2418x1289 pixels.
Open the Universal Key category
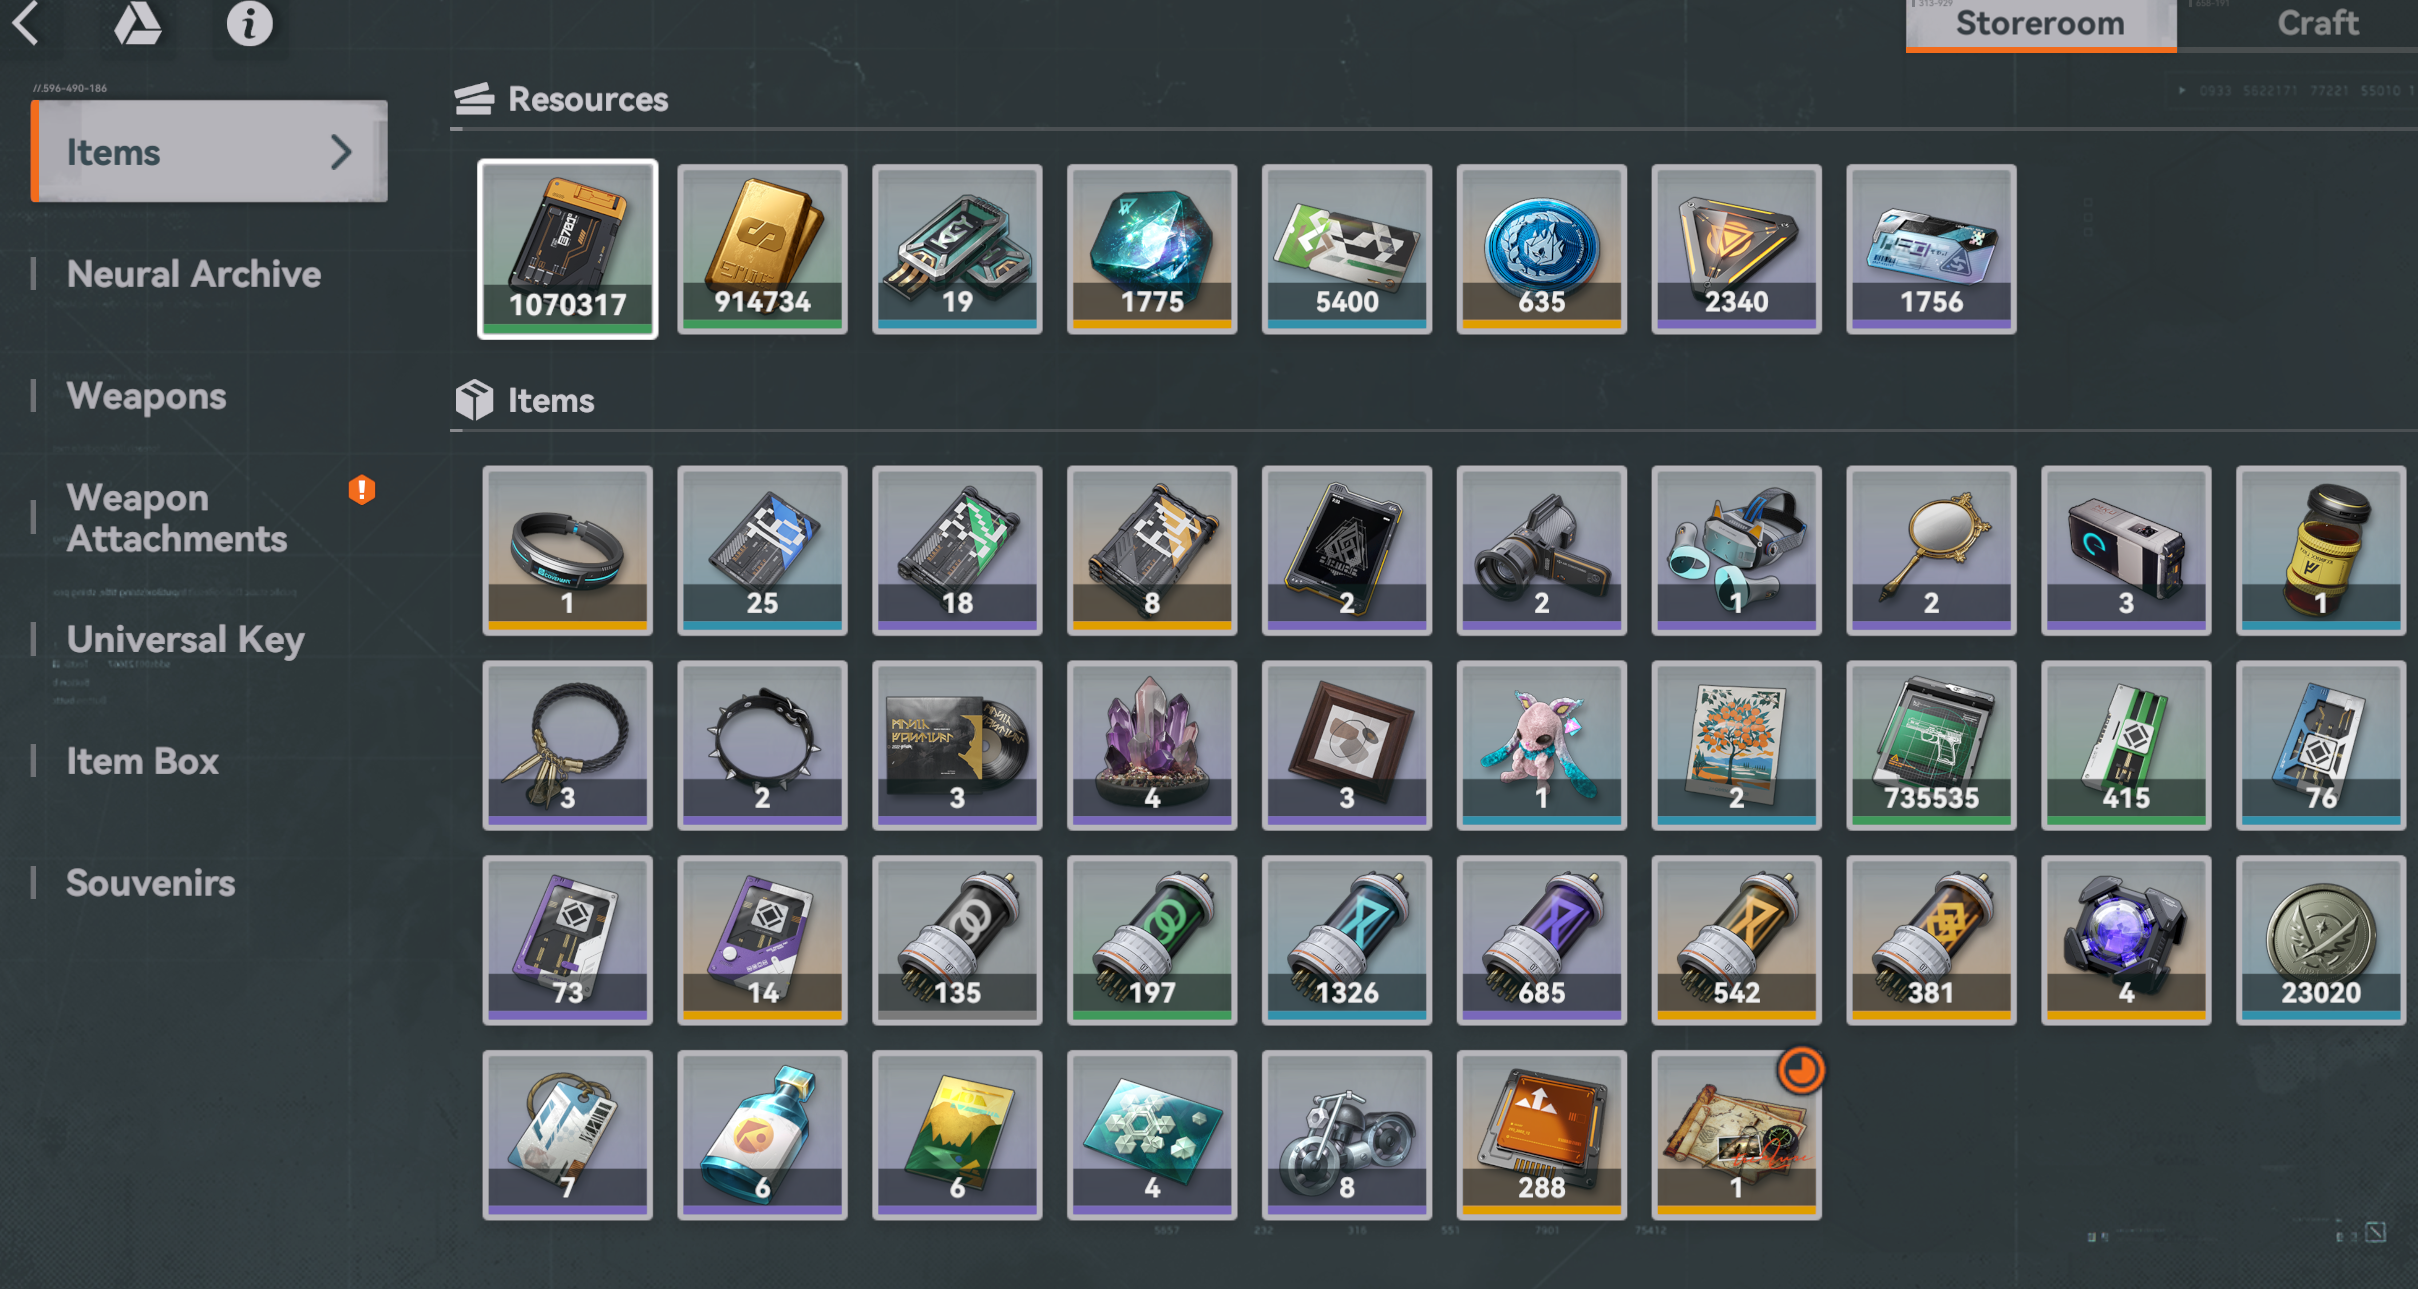click(185, 640)
